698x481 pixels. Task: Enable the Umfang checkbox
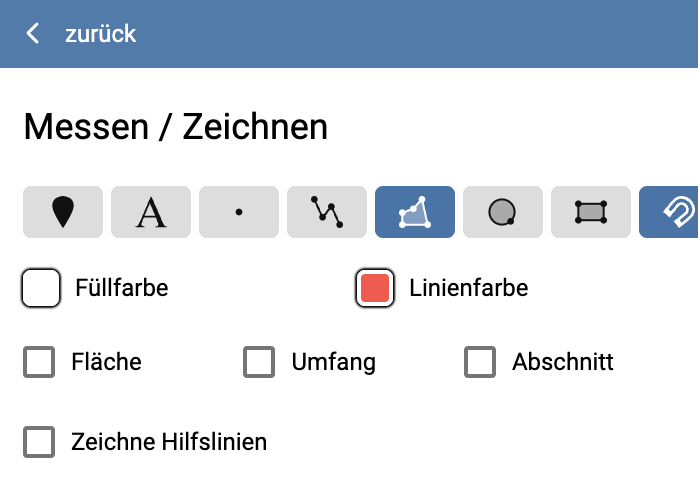259,362
